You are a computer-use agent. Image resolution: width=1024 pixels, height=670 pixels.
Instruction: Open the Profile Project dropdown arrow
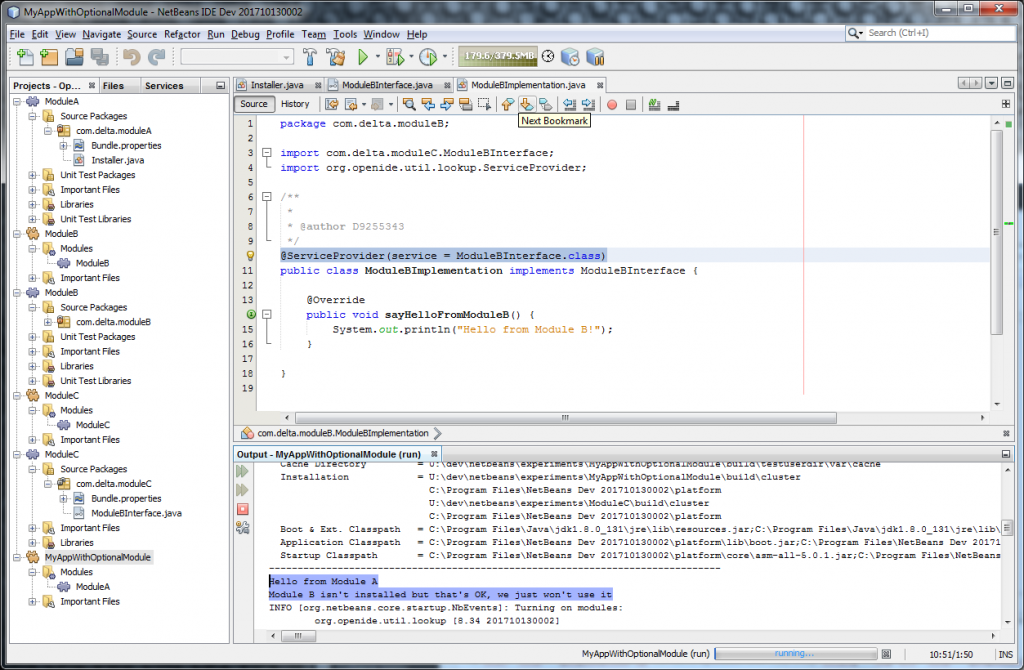pyautogui.click(x=445, y=57)
